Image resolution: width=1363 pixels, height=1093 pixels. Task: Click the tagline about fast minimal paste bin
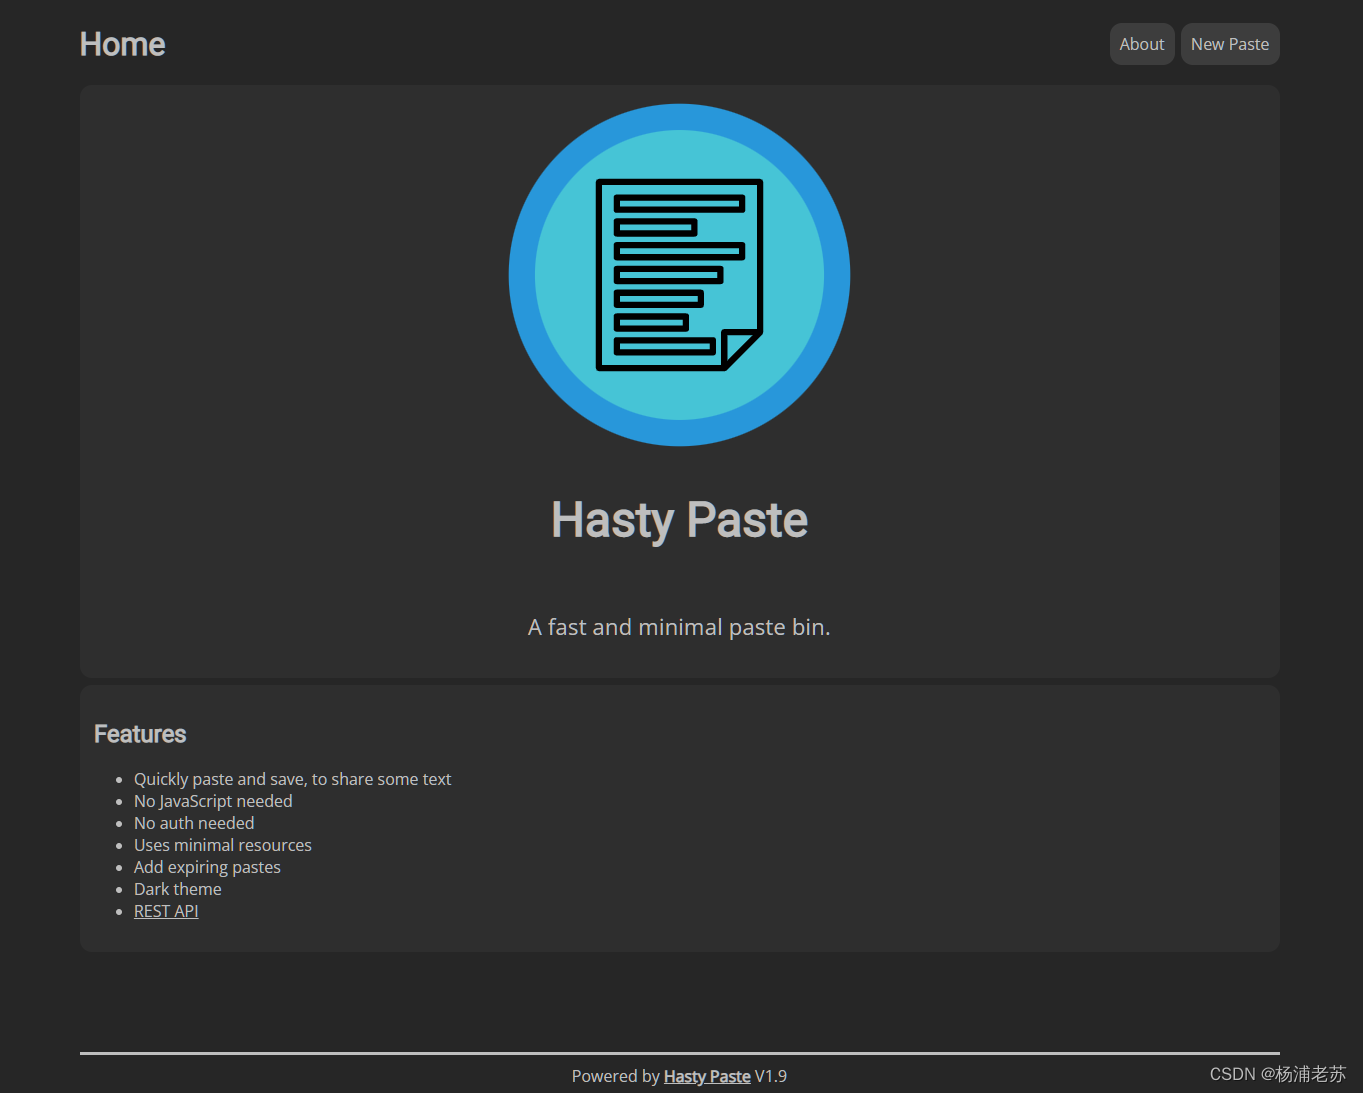coord(678,627)
